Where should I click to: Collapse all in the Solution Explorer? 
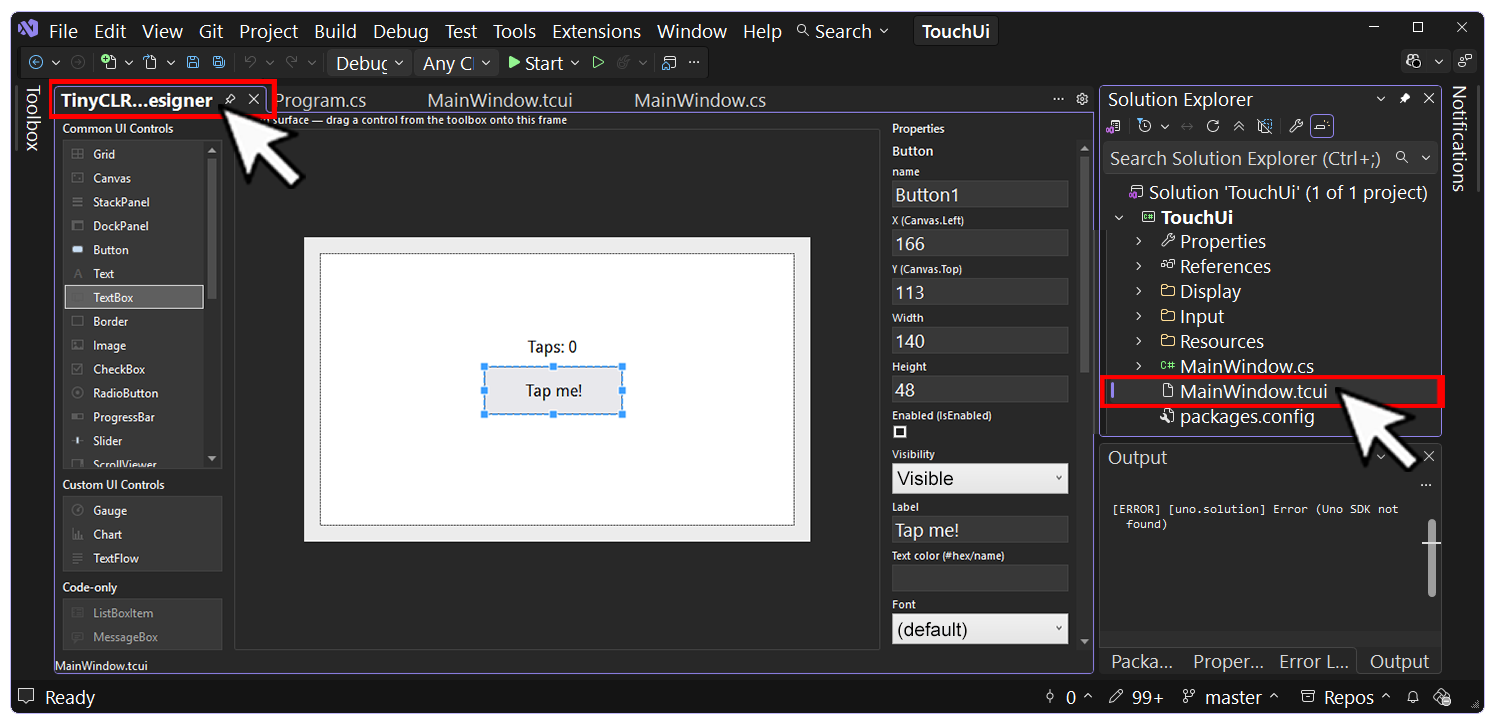1238,126
